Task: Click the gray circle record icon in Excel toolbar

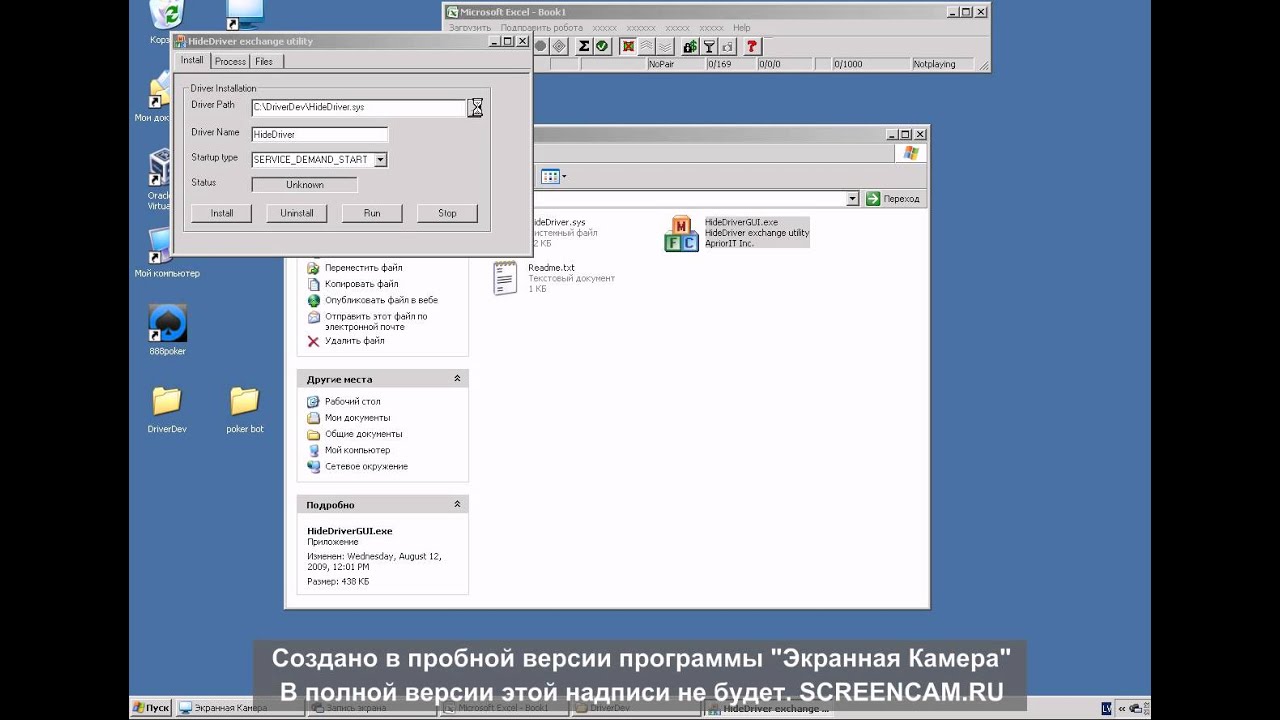Action: click(541, 46)
